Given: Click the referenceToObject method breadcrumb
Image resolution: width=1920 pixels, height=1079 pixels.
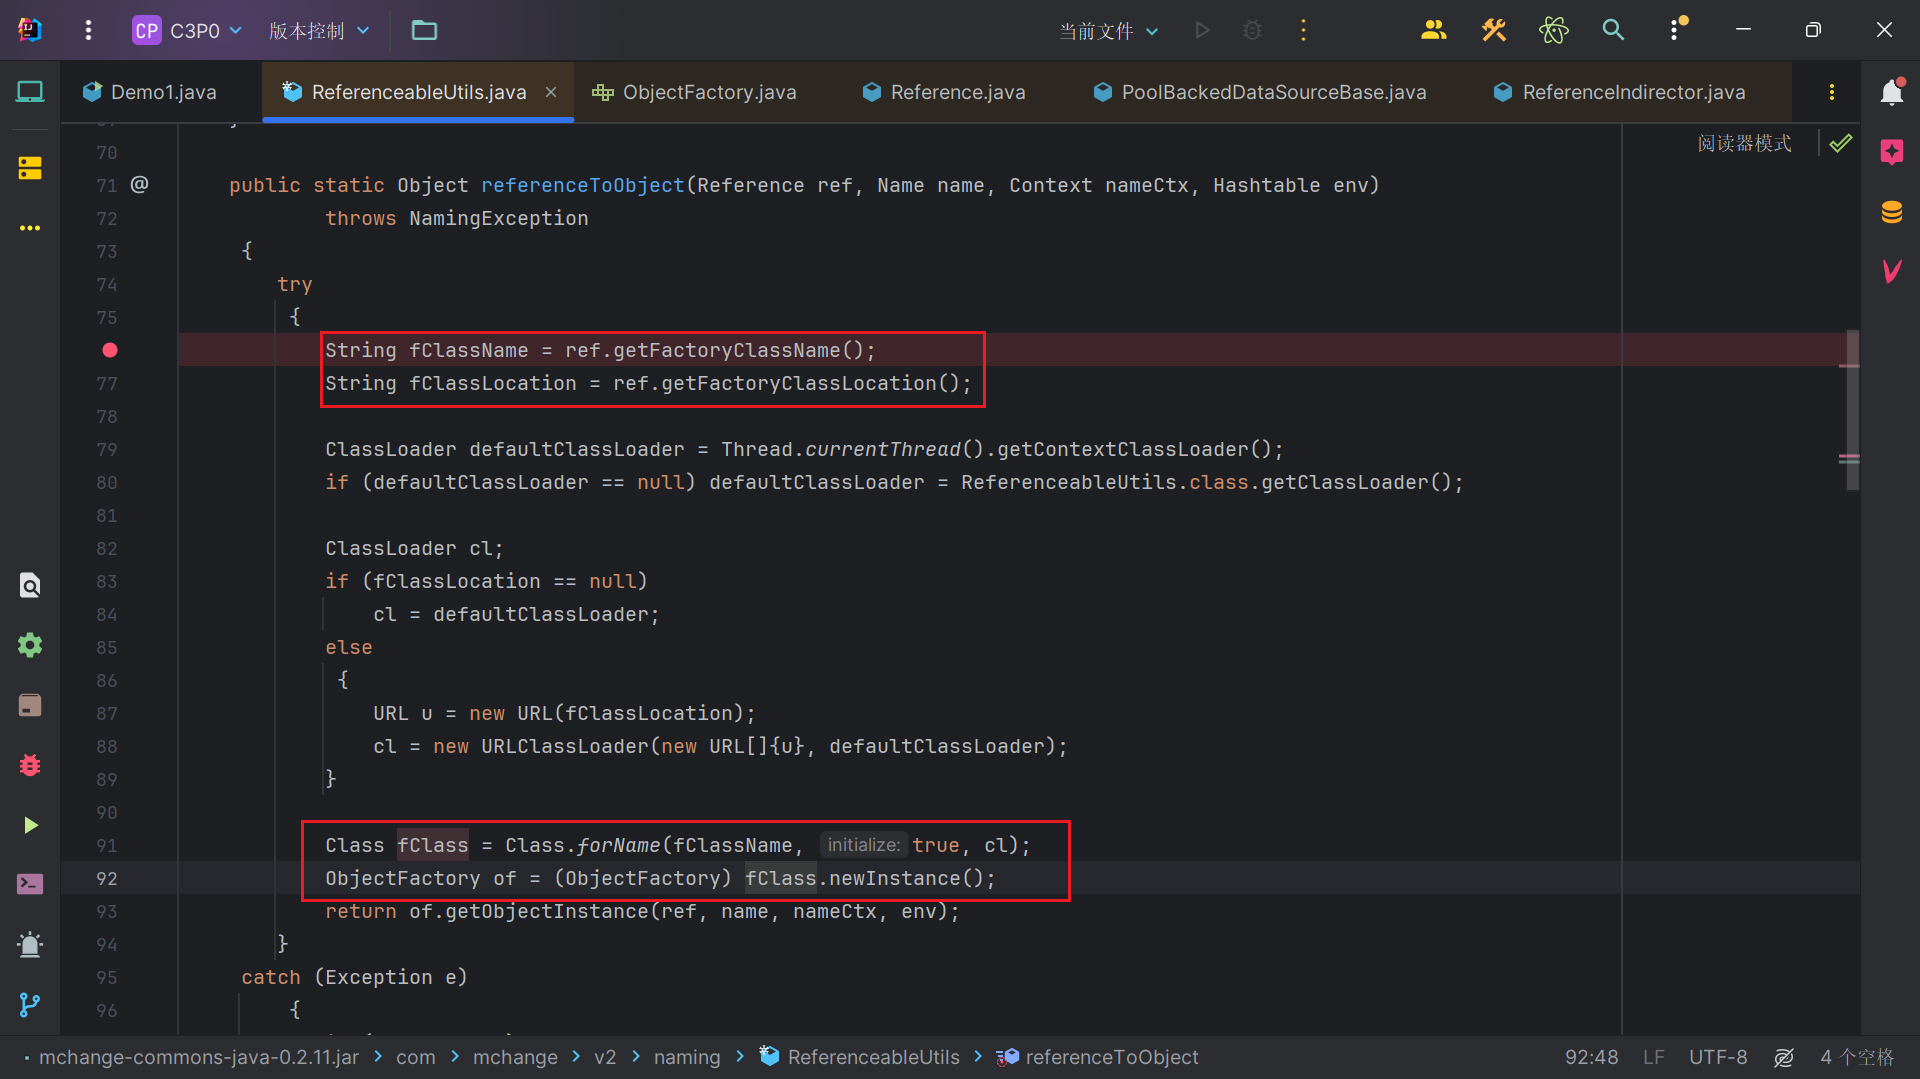Looking at the screenshot, I should [x=1098, y=1057].
